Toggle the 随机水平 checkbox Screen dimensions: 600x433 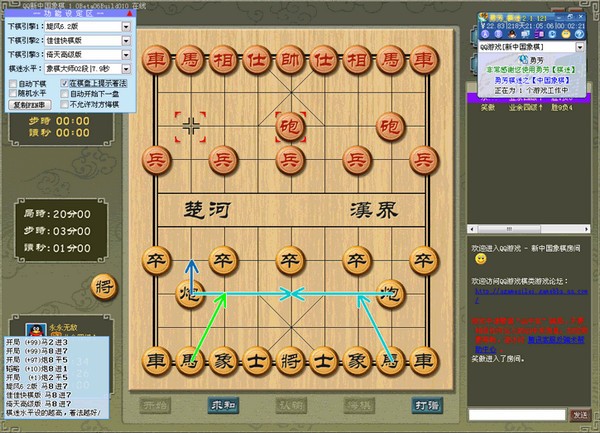pos(13,93)
